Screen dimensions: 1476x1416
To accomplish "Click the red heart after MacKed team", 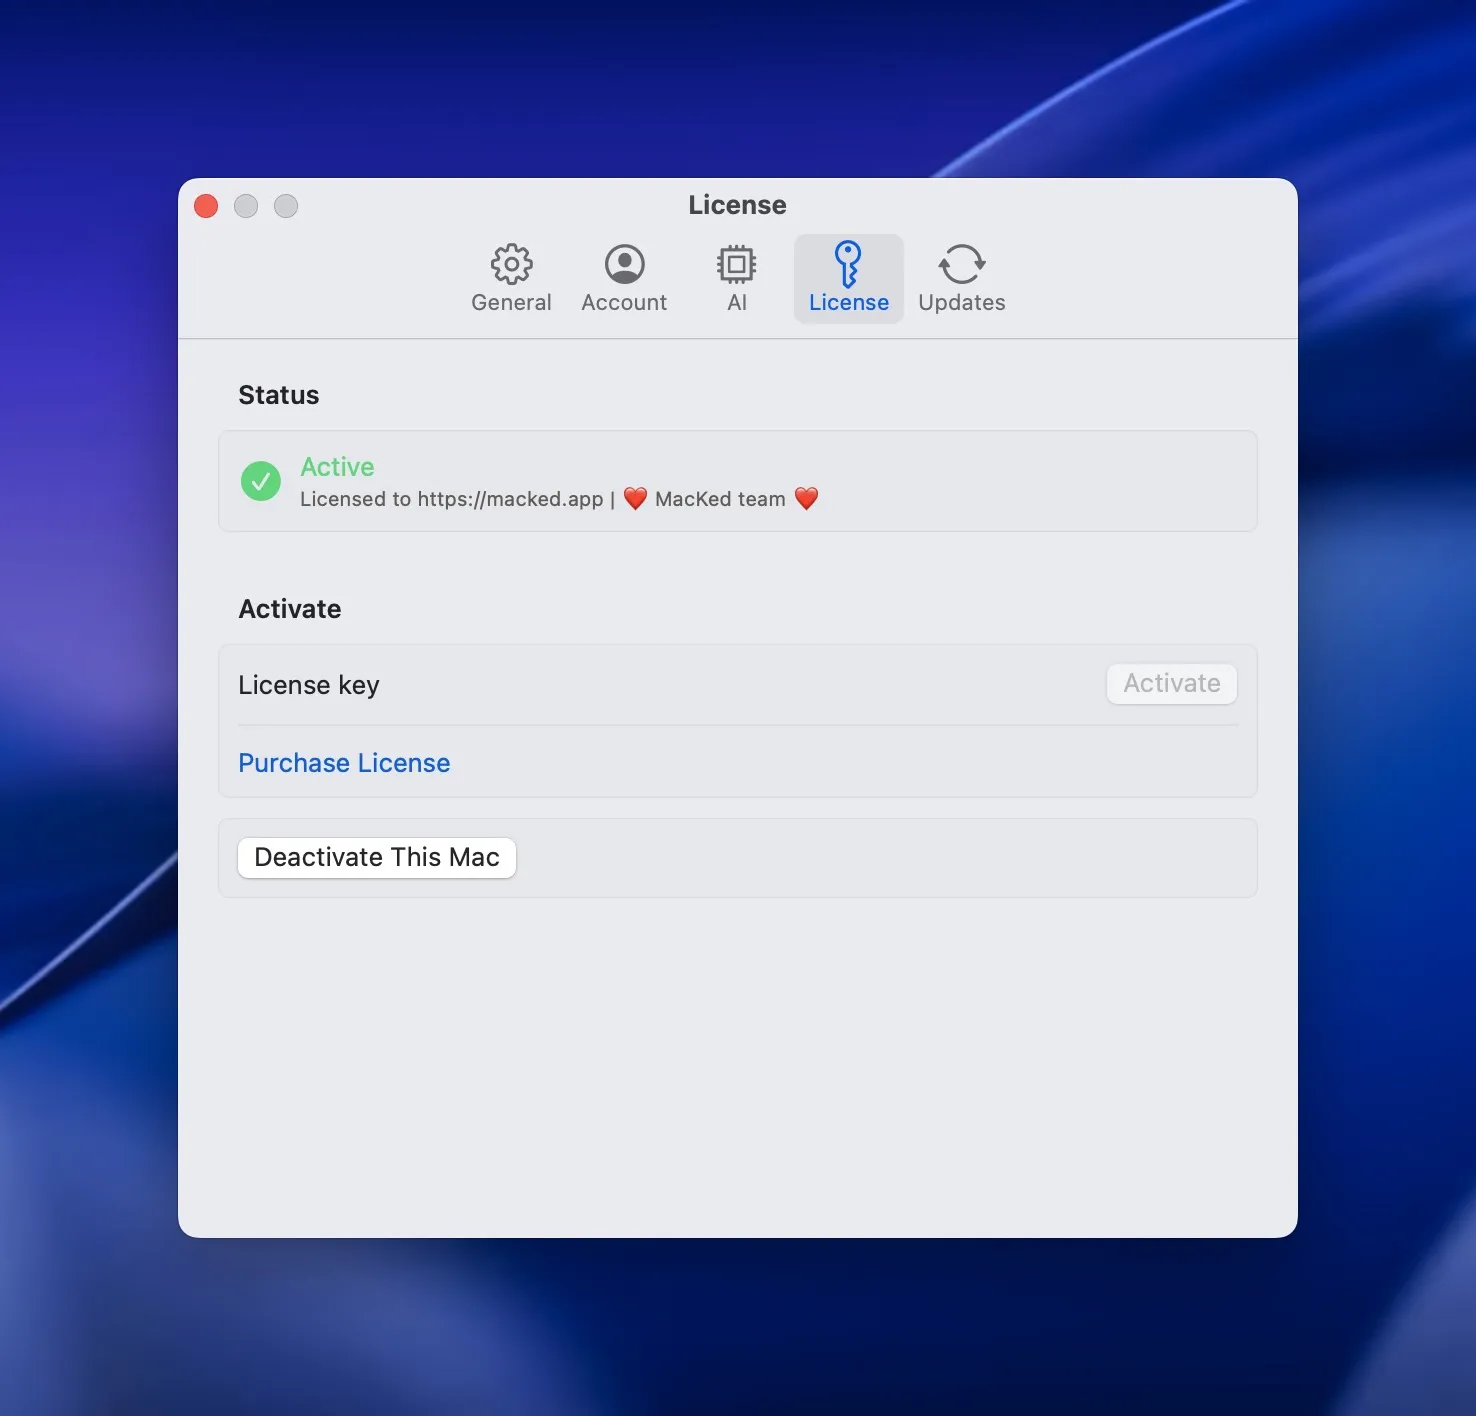I will (x=806, y=498).
